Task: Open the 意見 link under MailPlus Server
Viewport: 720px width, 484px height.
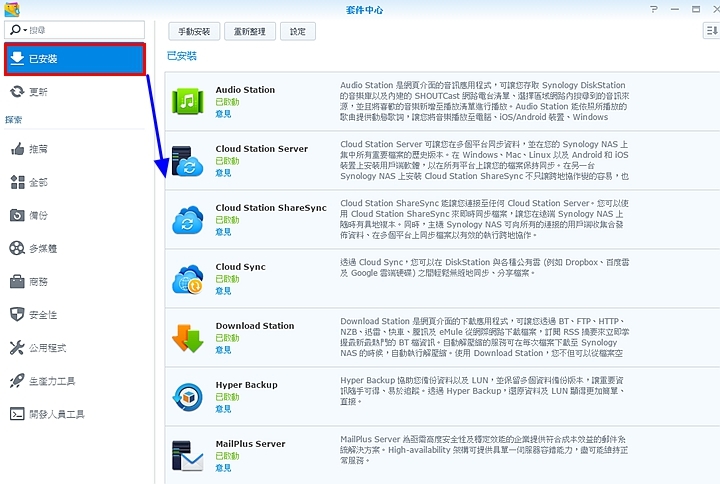Action: [x=223, y=468]
